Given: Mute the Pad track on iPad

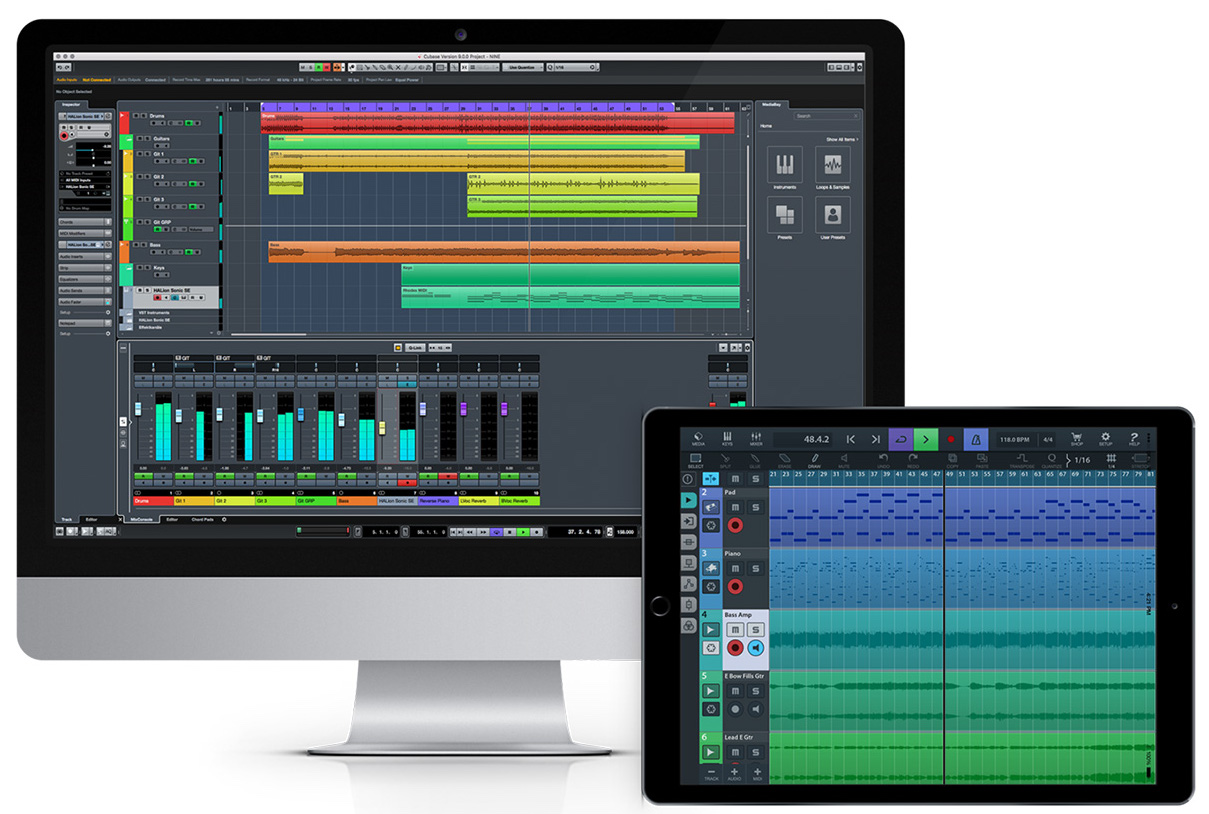Looking at the screenshot, I should click(x=735, y=507).
